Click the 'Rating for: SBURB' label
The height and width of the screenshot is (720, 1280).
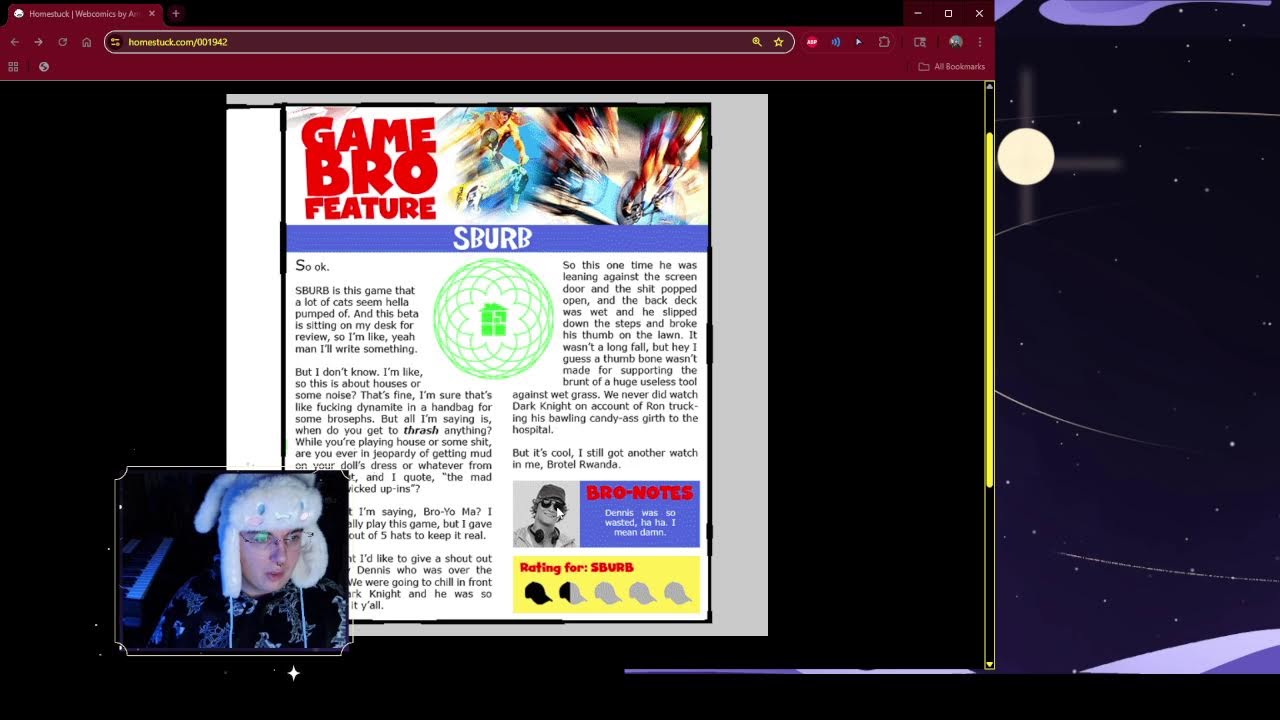[x=576, y=567]
